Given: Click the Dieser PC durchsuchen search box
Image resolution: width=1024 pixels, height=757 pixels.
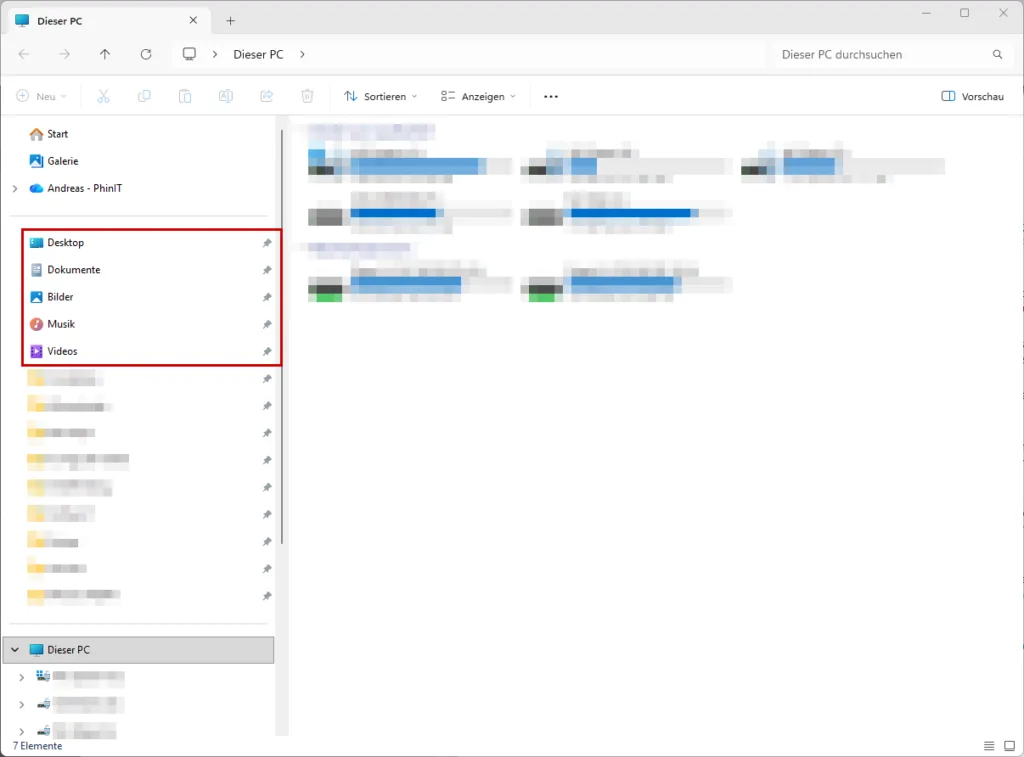Looking at the screenshot, I should pos(880,54).
